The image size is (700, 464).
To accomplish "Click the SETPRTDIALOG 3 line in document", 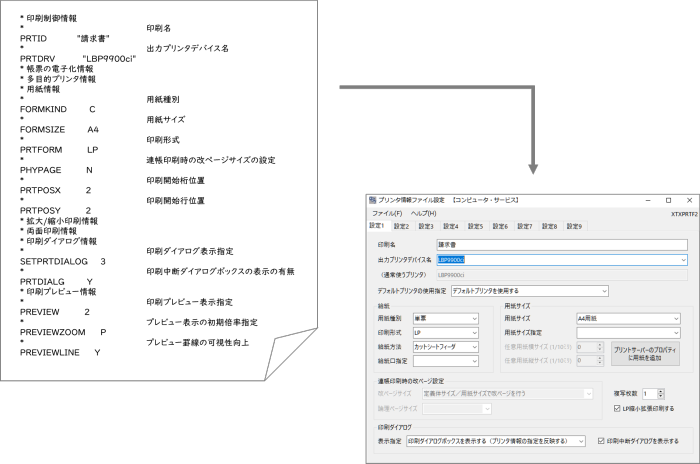I will (x=63, y=262).
